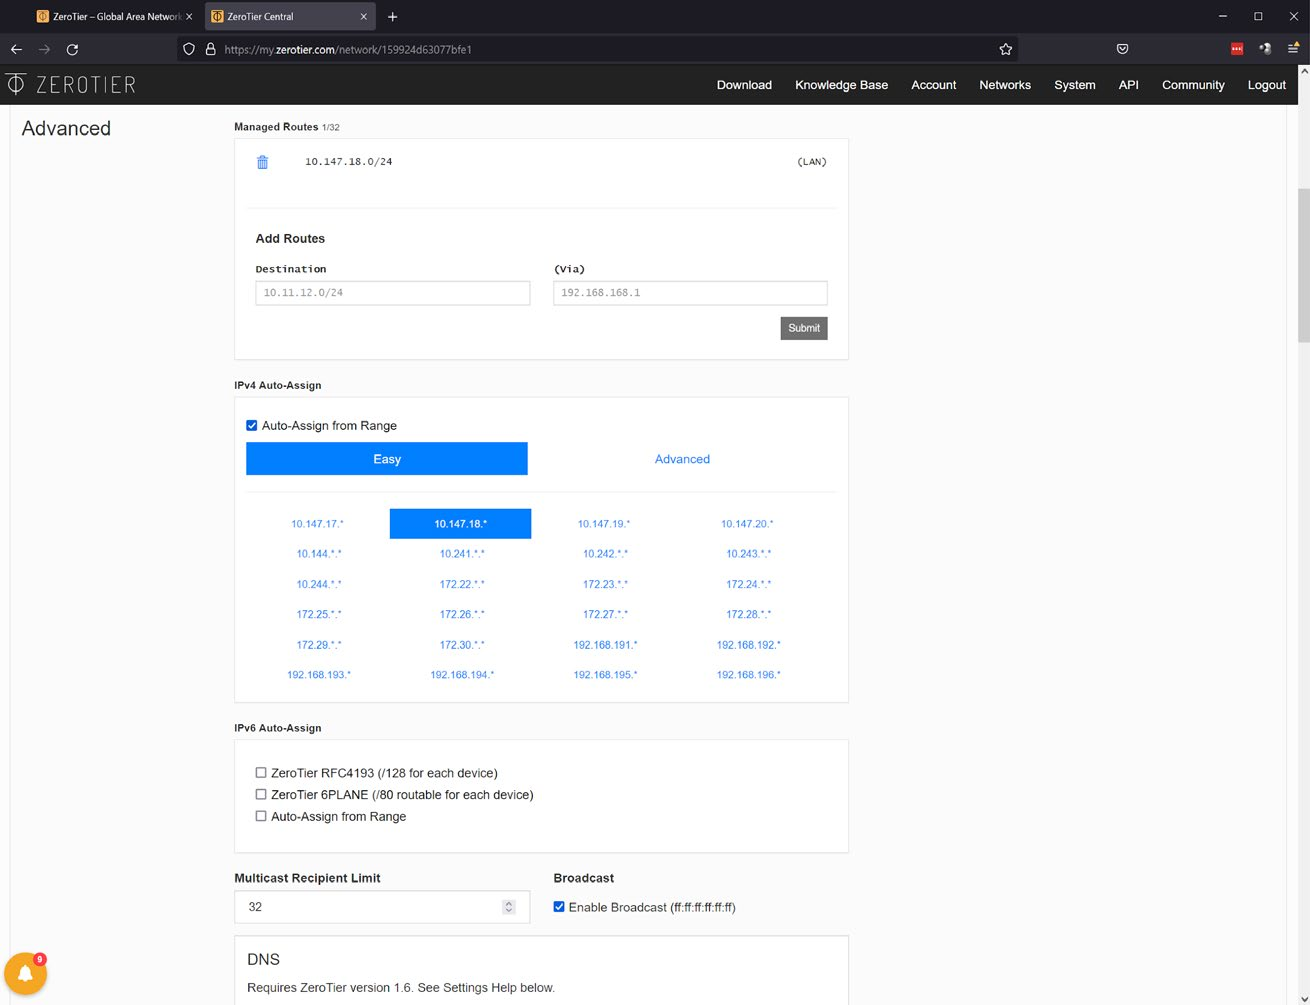Open the red extension icon in toolbar

point(1237,49)
